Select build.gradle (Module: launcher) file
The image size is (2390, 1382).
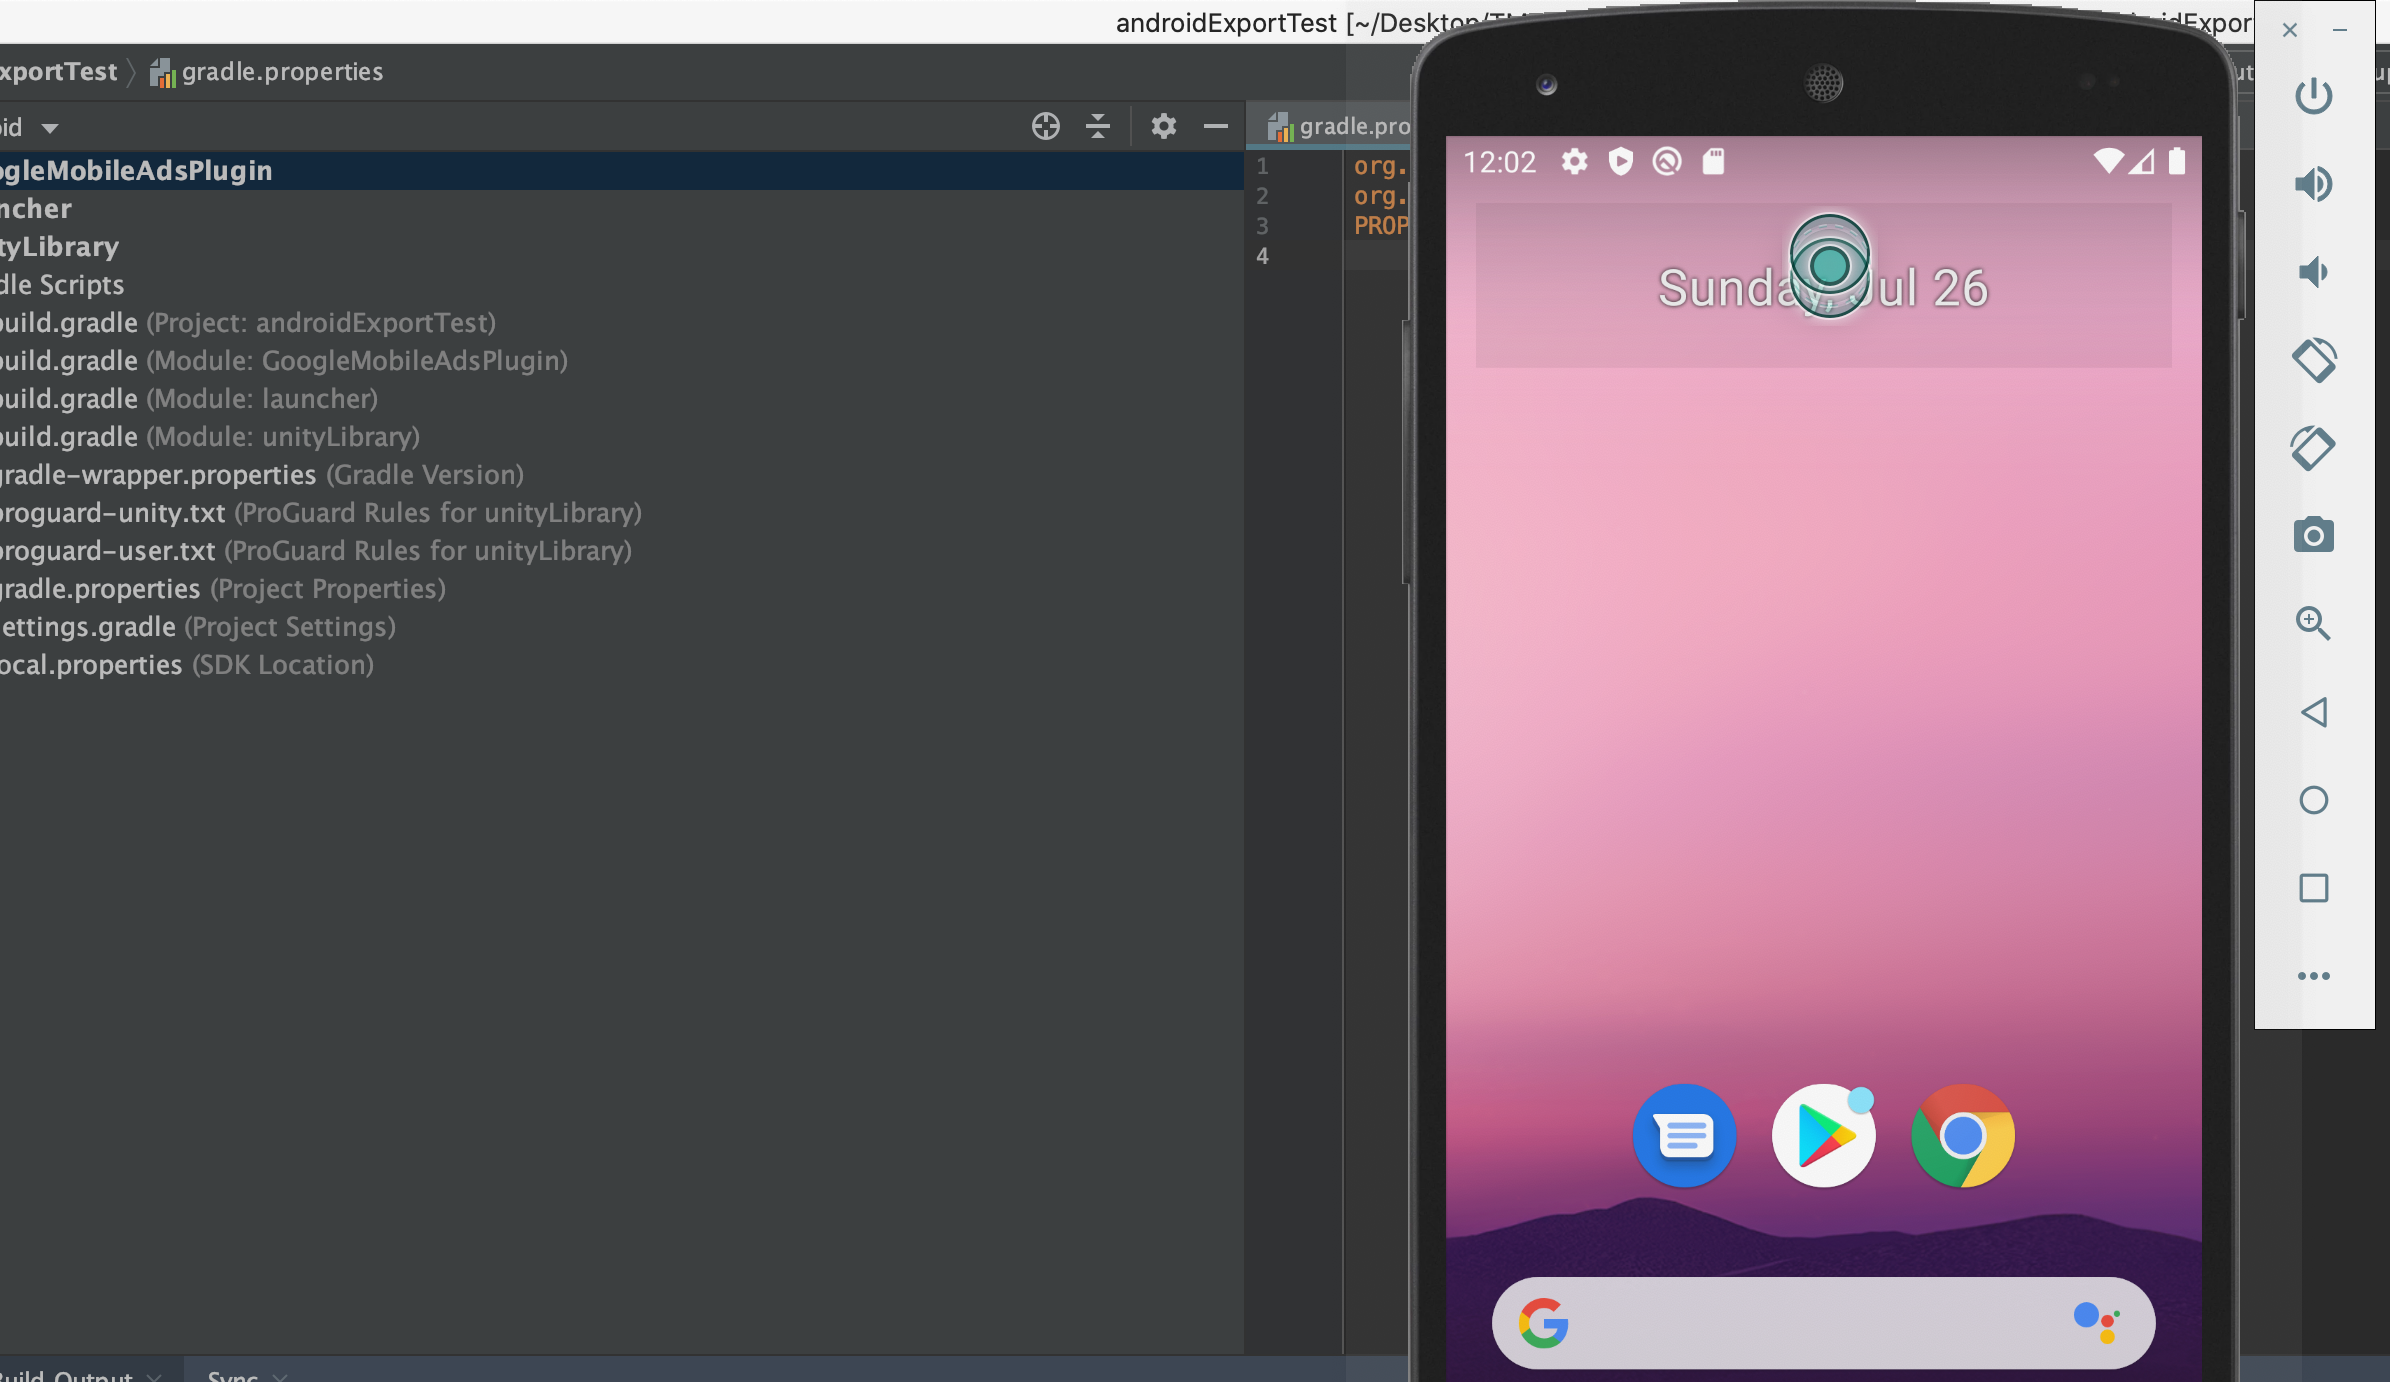[x=190, y=399]
